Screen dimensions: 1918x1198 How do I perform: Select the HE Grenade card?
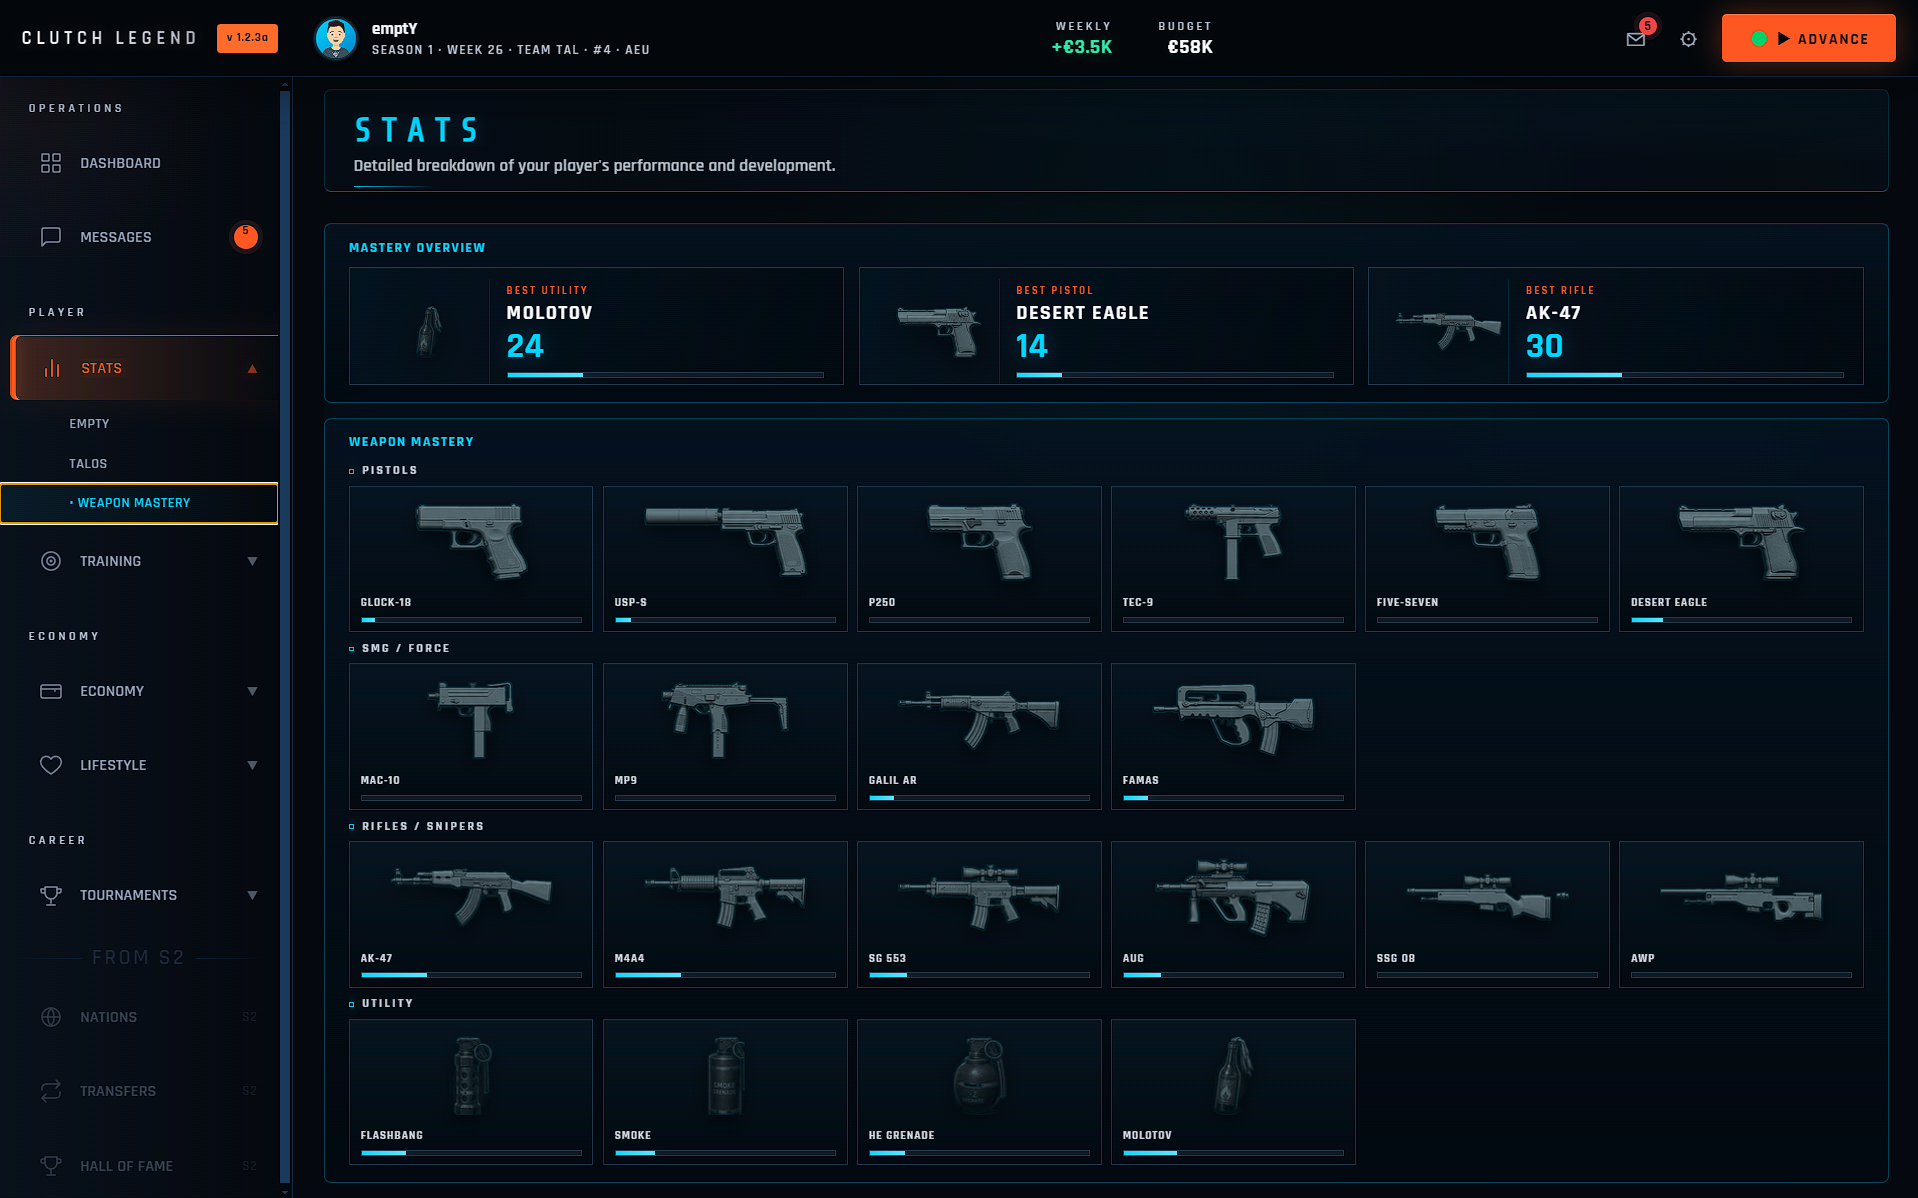[x=979, y=1092]
